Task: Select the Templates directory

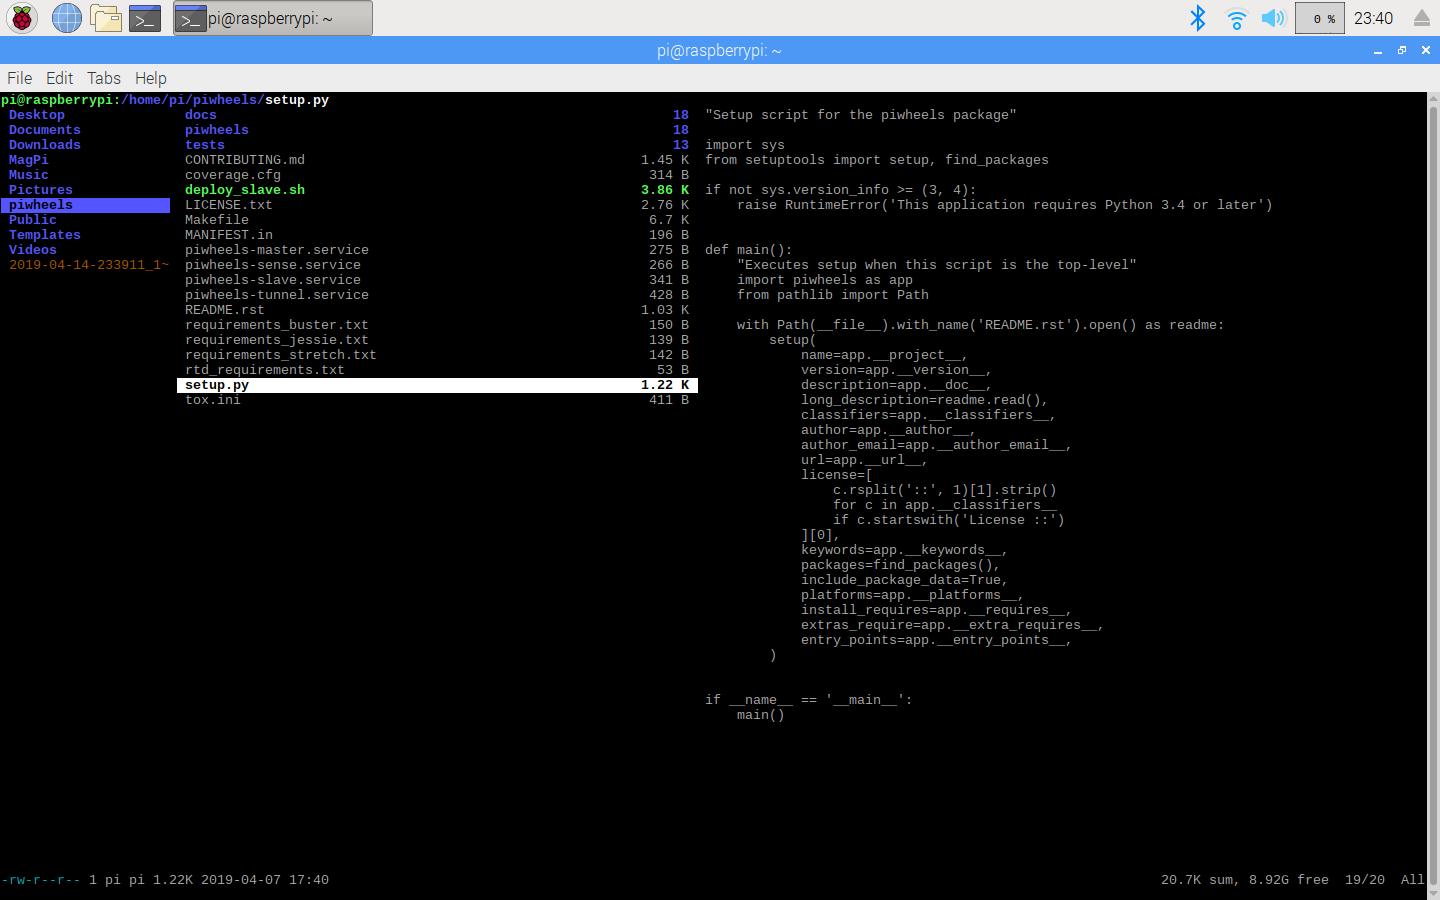Action: (45, 235)
